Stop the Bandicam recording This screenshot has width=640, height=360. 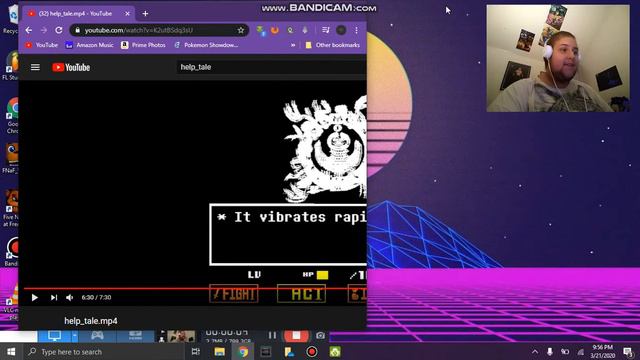click(x=296, y=336)
